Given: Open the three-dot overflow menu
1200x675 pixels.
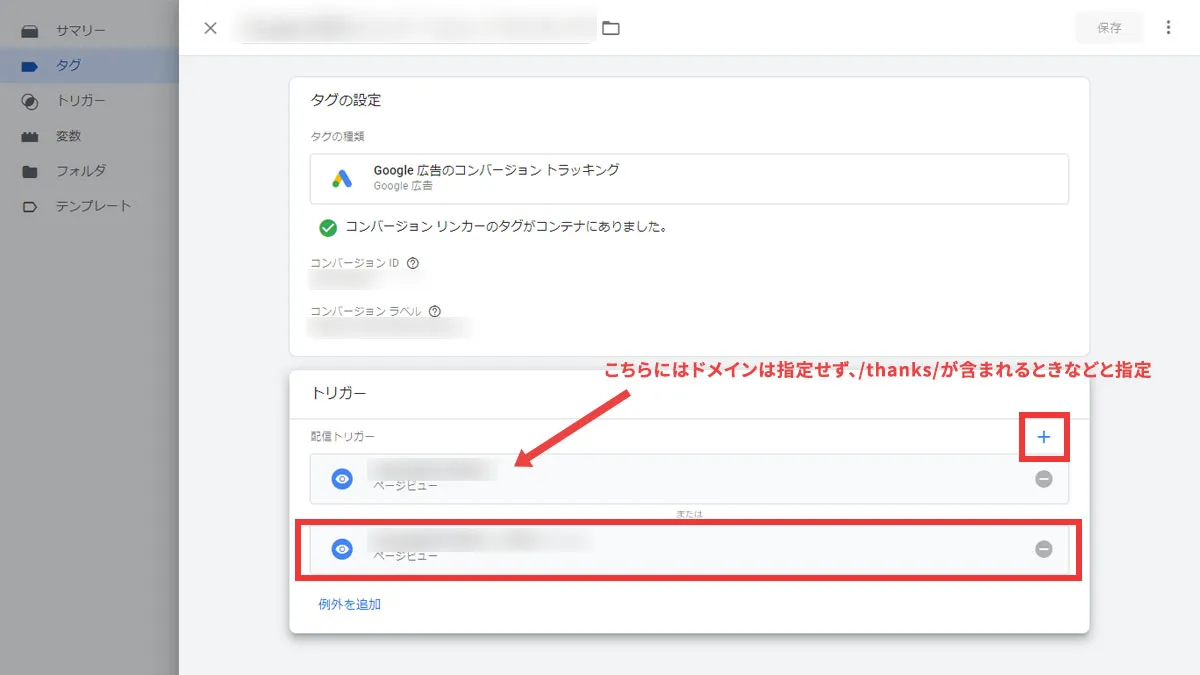Looking at the screenshot, I should point(1168,28).
